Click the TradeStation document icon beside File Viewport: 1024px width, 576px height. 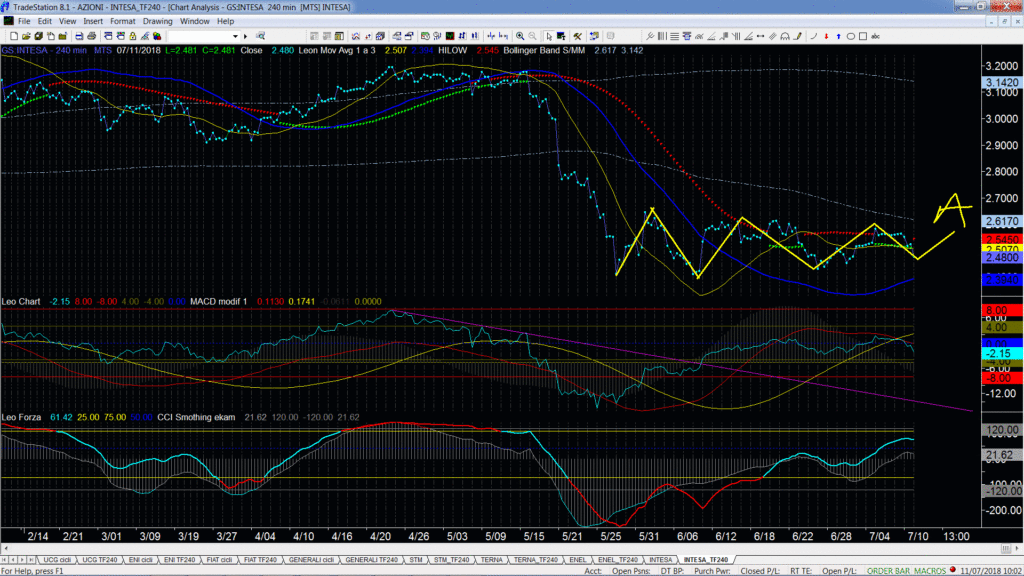(x=8, y=21)
